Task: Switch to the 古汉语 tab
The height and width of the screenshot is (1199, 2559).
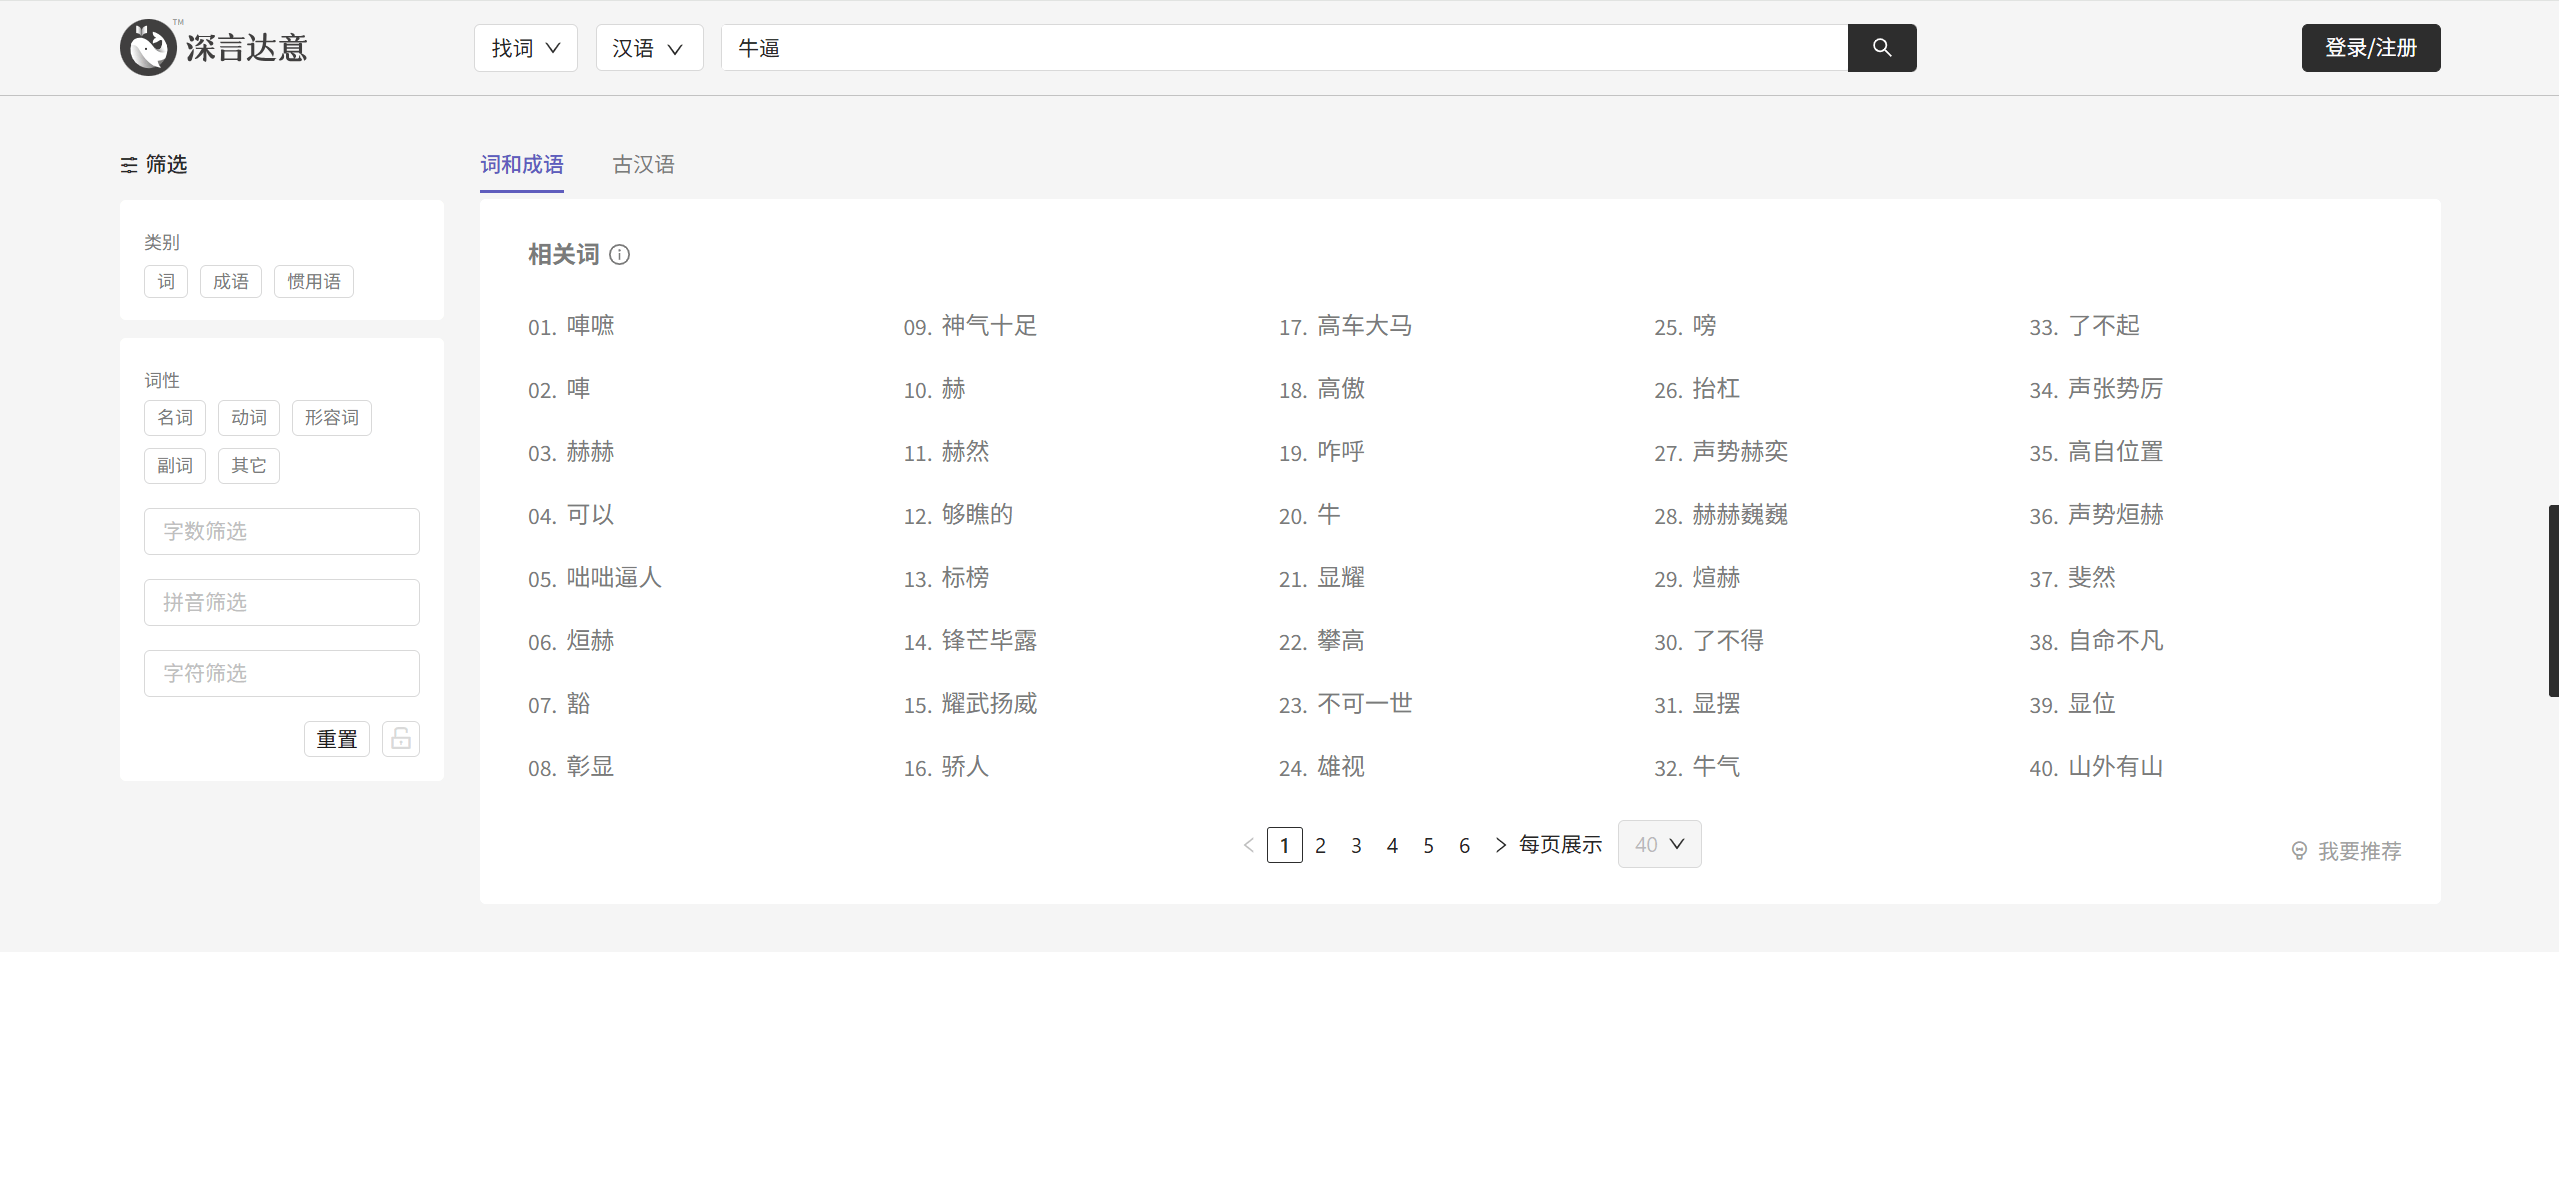Action: 643,164
